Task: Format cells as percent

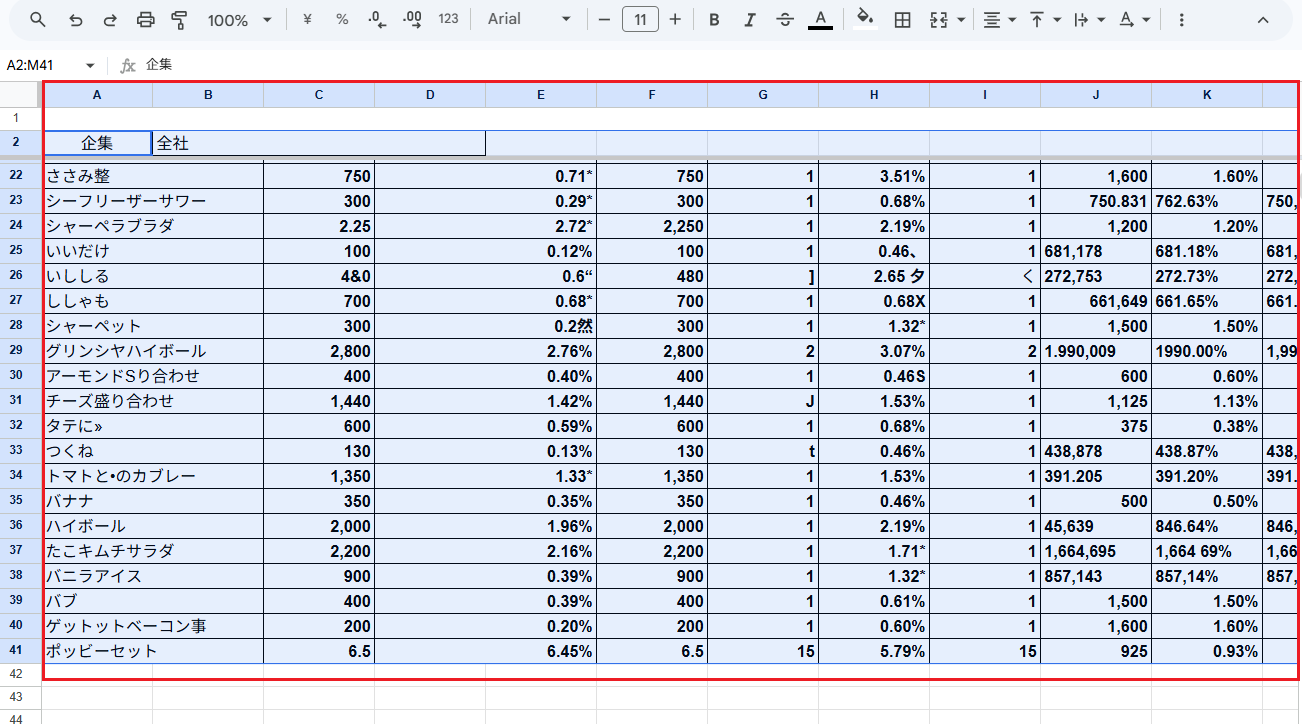Action: [x=342, y=19]
